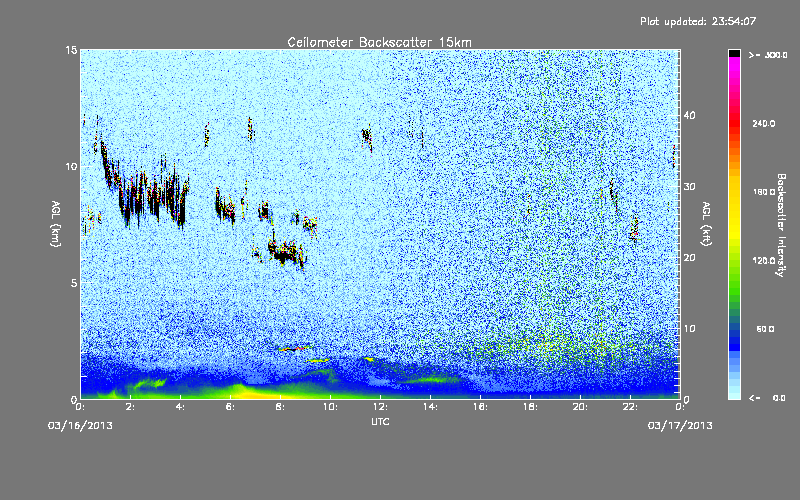This screenshot has height=500, width=800.
Task: Click the 180.0 colorbar value
Action: [764, 192]
